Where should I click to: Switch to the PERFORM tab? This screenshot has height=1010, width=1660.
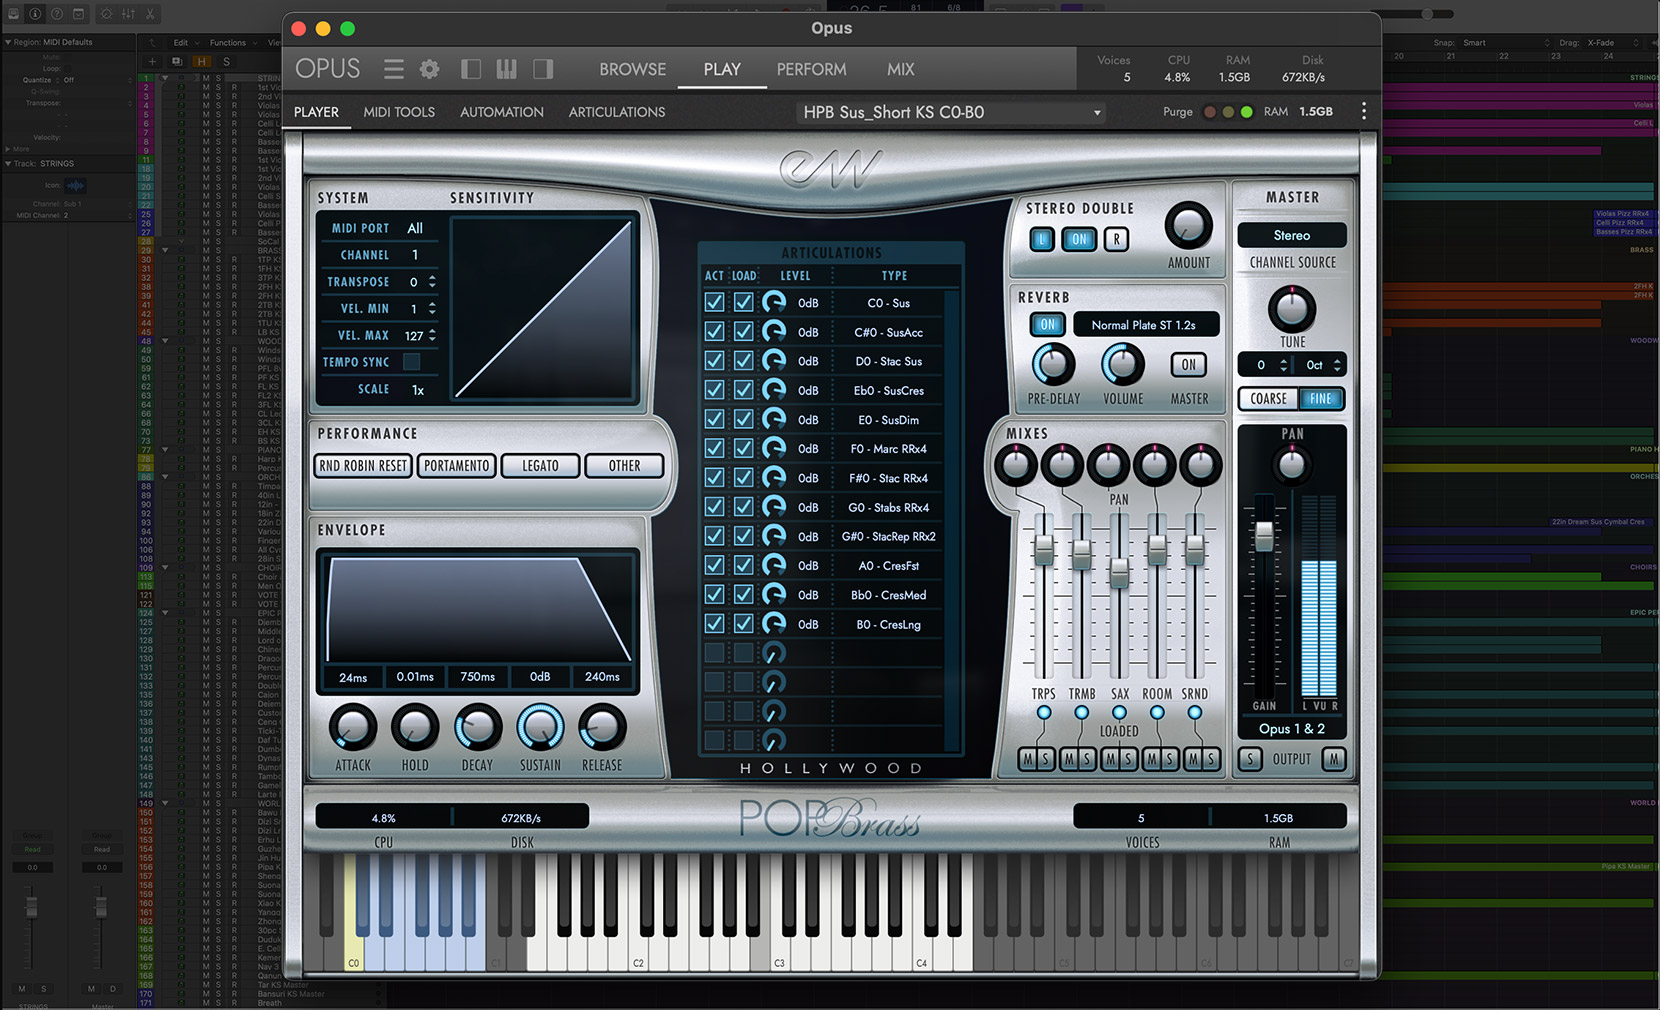(811, 69)
